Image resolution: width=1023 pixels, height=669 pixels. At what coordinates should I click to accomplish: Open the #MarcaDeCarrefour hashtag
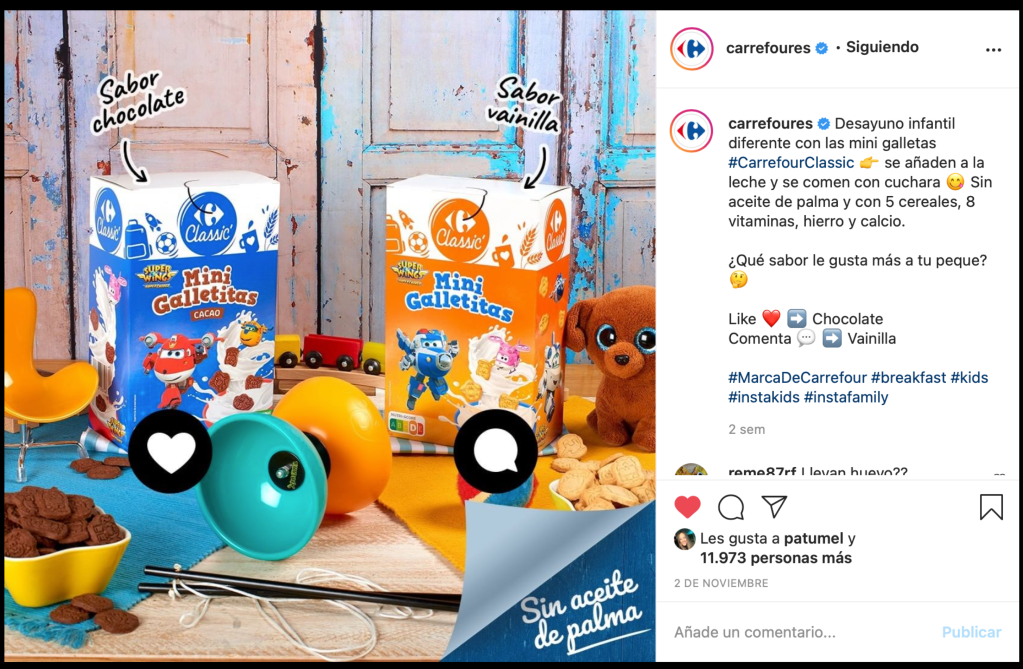[797, 377]
